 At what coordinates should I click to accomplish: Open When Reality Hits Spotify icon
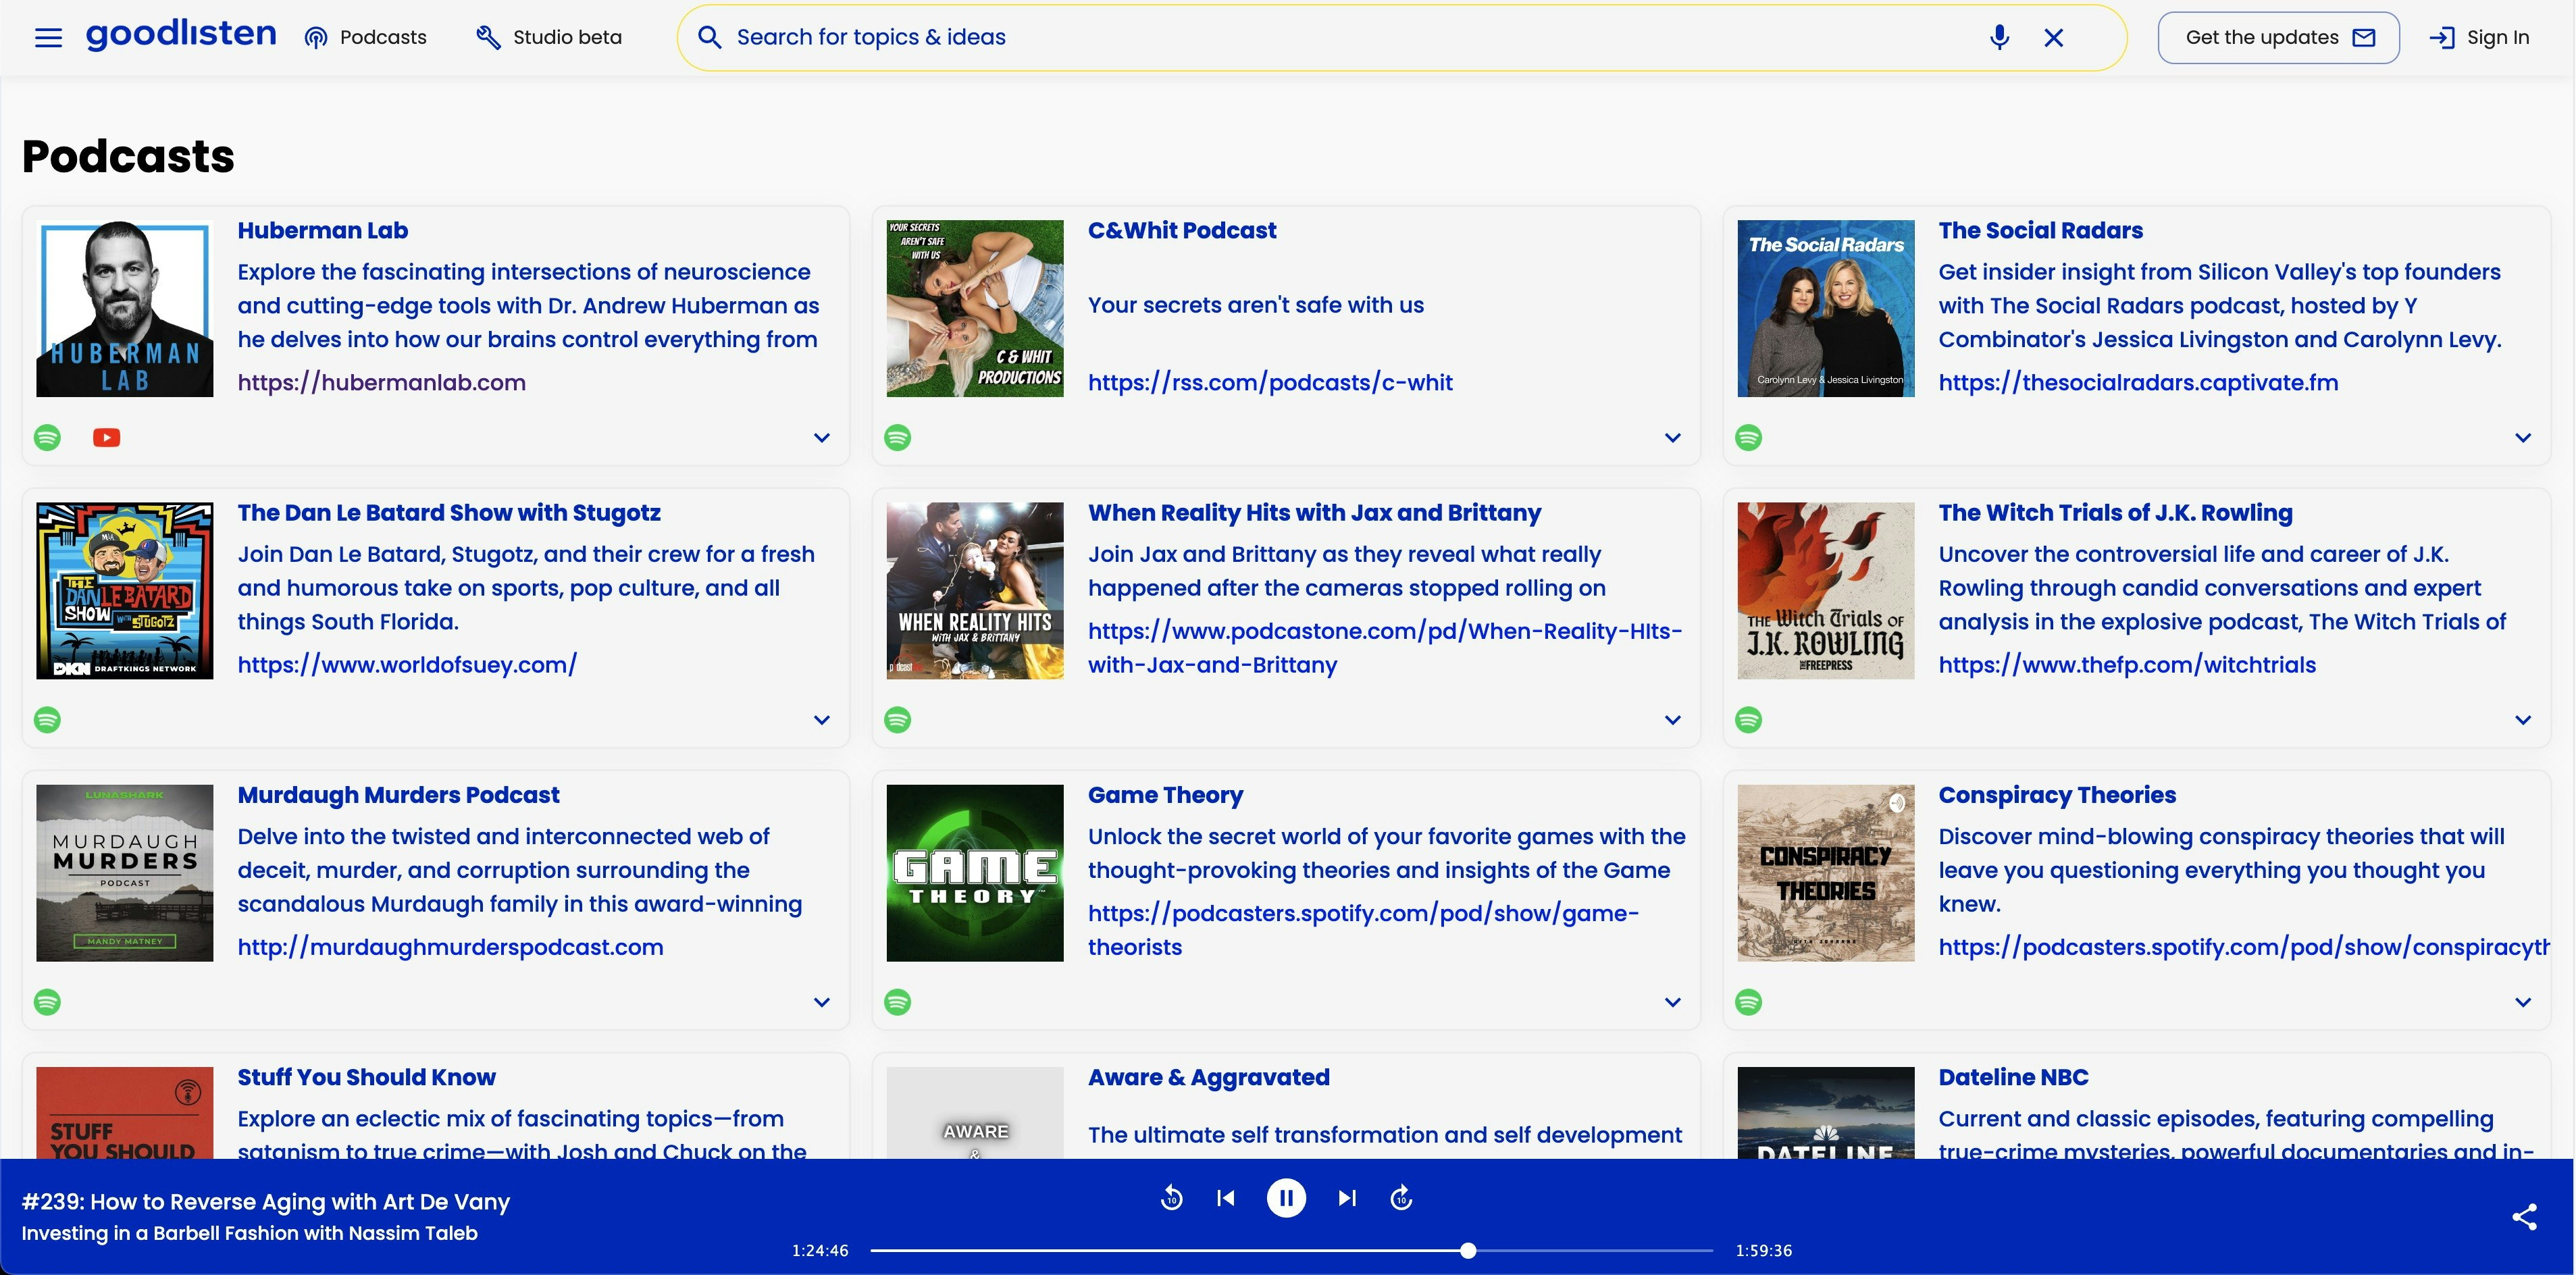tap(897, 719)
